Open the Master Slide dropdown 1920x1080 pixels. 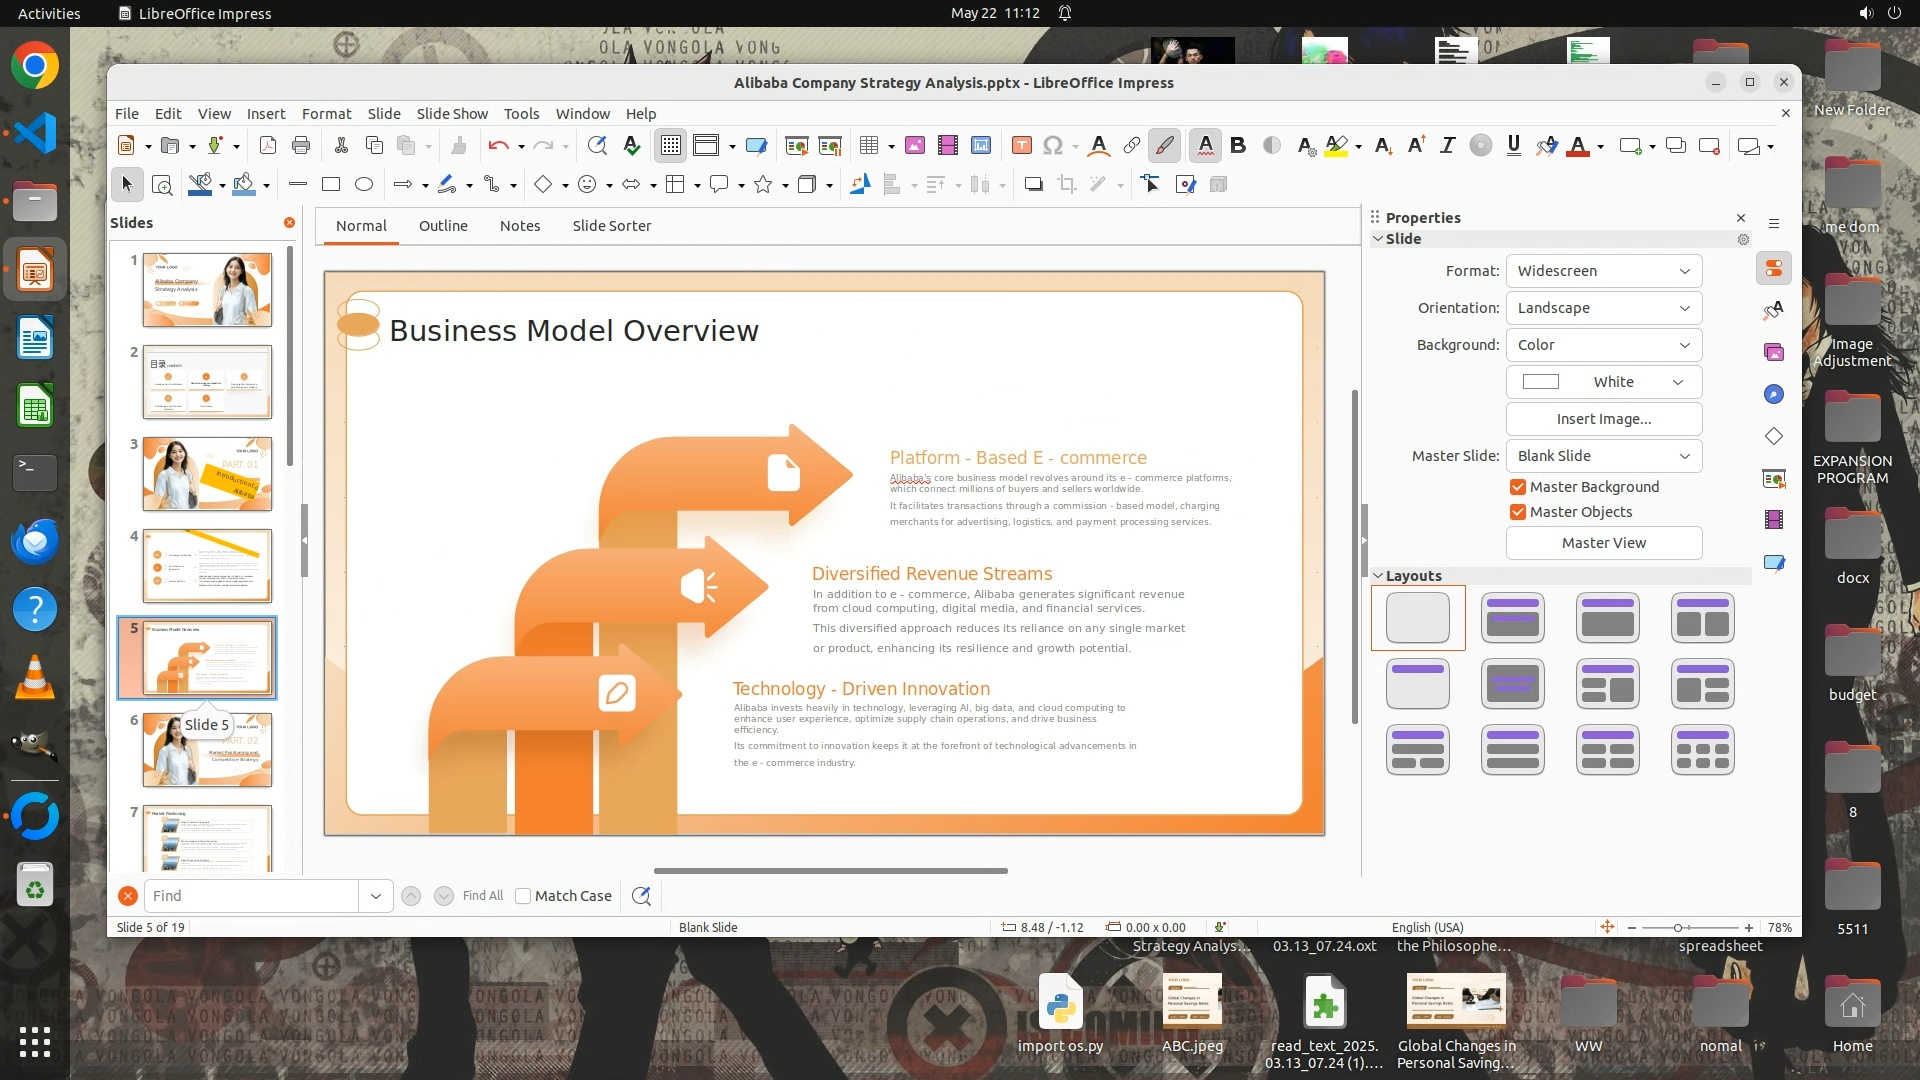click(1603, 456)
